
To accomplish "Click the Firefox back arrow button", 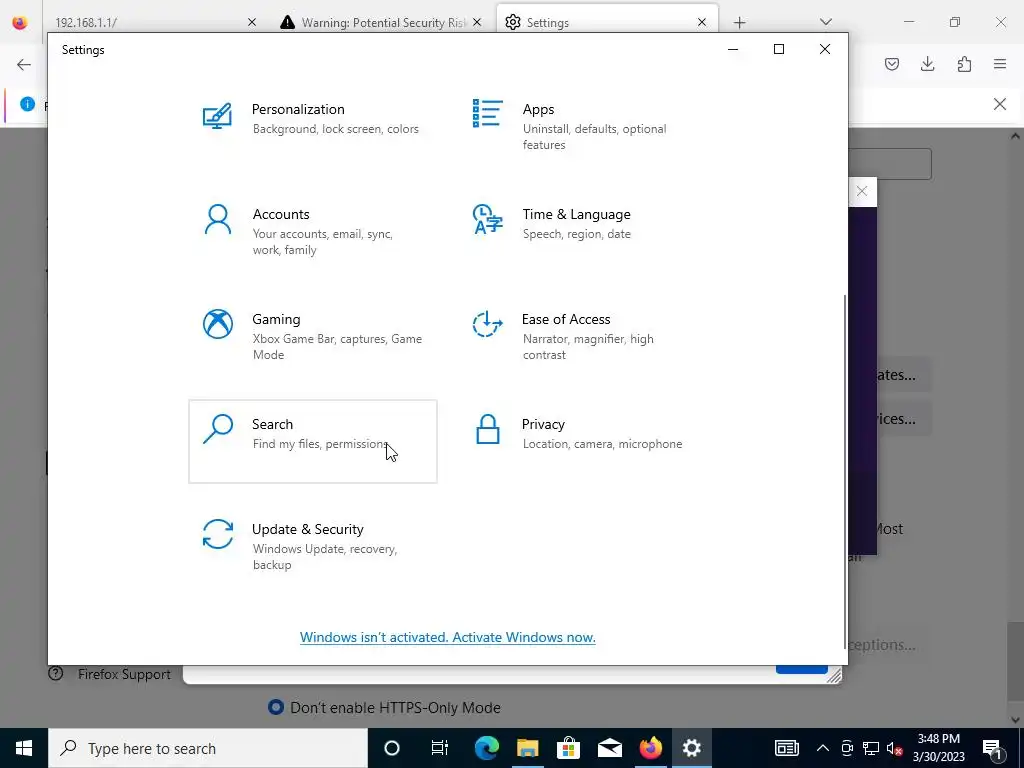I will 24,64.
